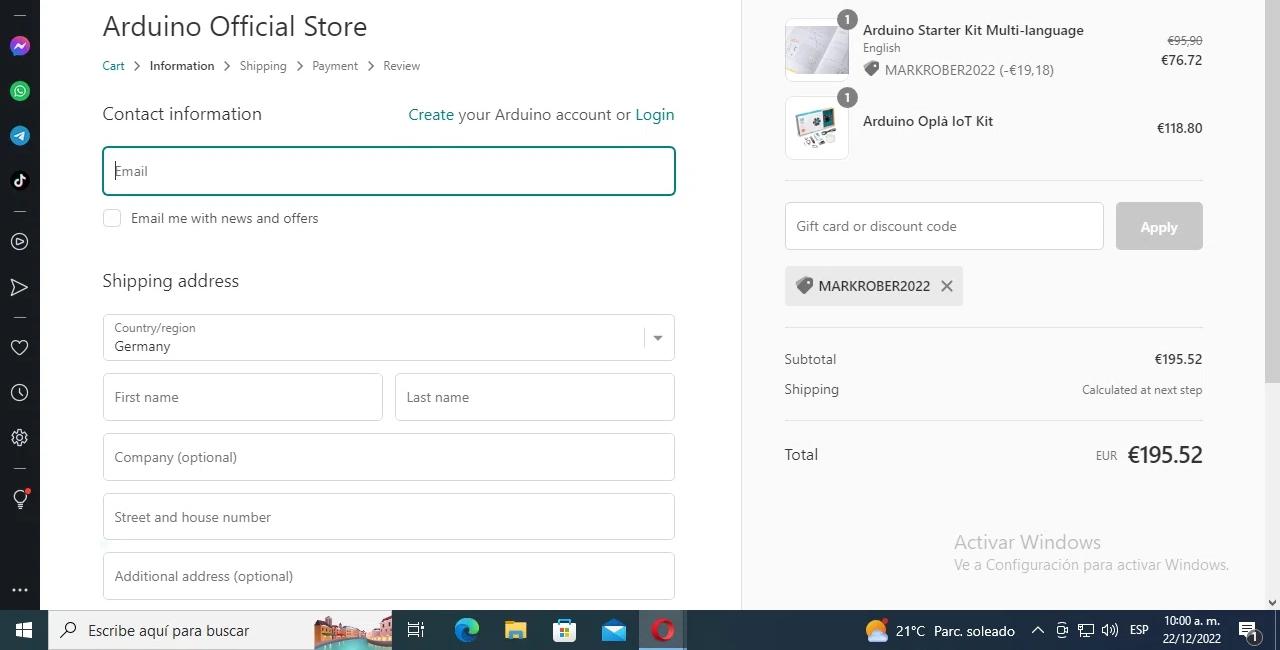The width and height of the screenshot is (1280, 650).
Task: Open the Windows Start menu
Action: [24, 630]
